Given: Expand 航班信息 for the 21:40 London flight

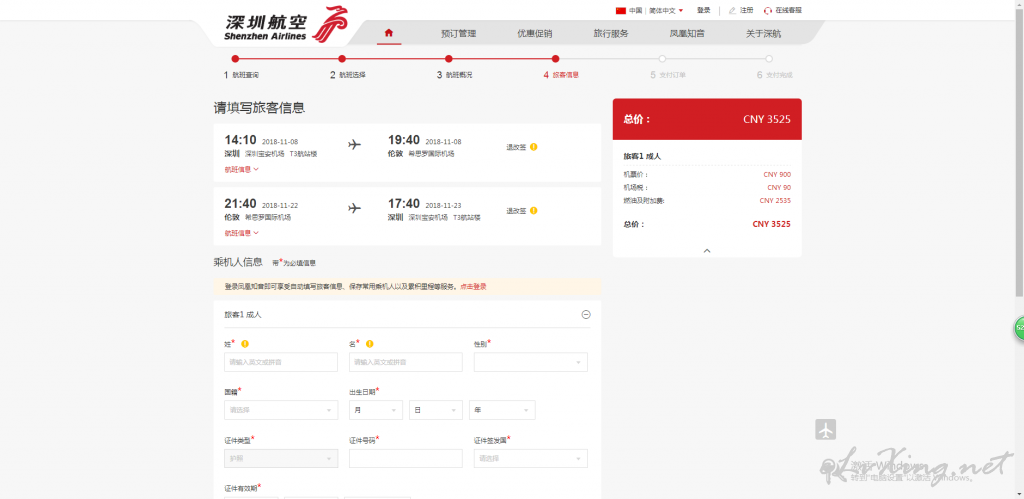Looking at the screenshot, I should click(x=241, y=233).
